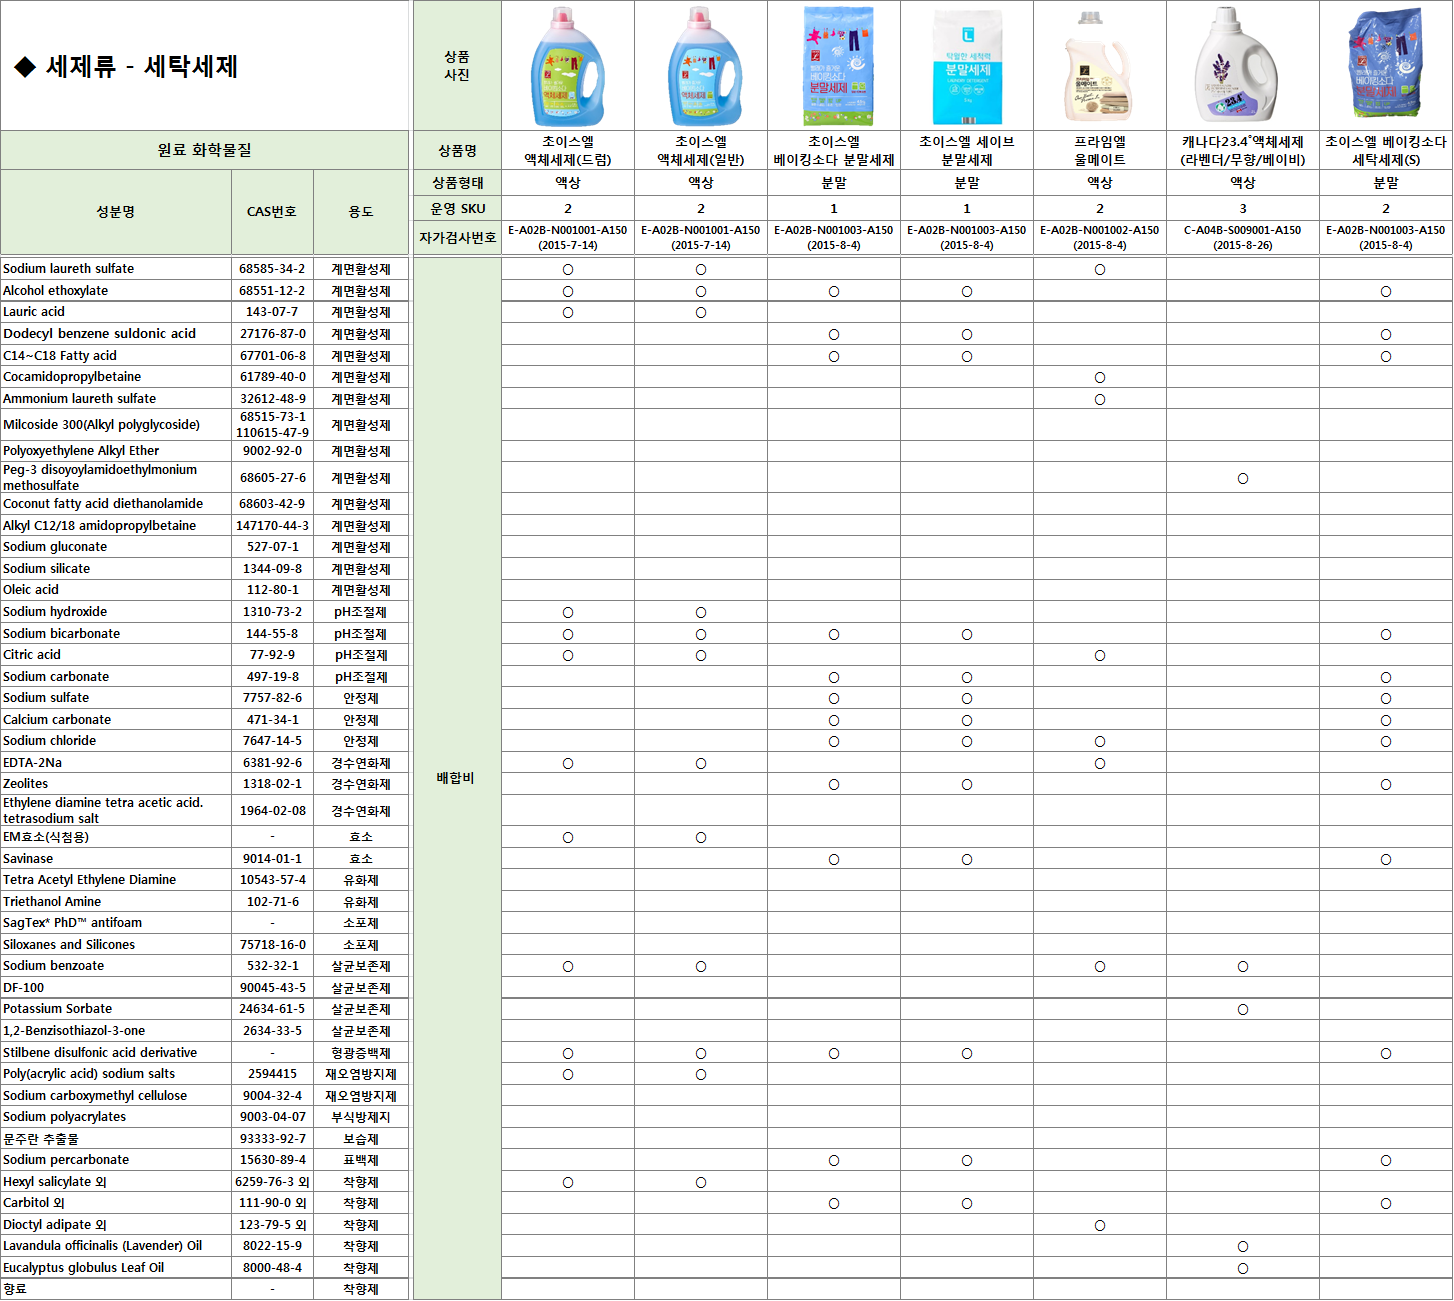Screen dimensions: 1454x1301
Task: Select the 'Lavandula officinalis (Lavender) Oil' cell
Action: pyautogui.click(x=116, y=1246)
